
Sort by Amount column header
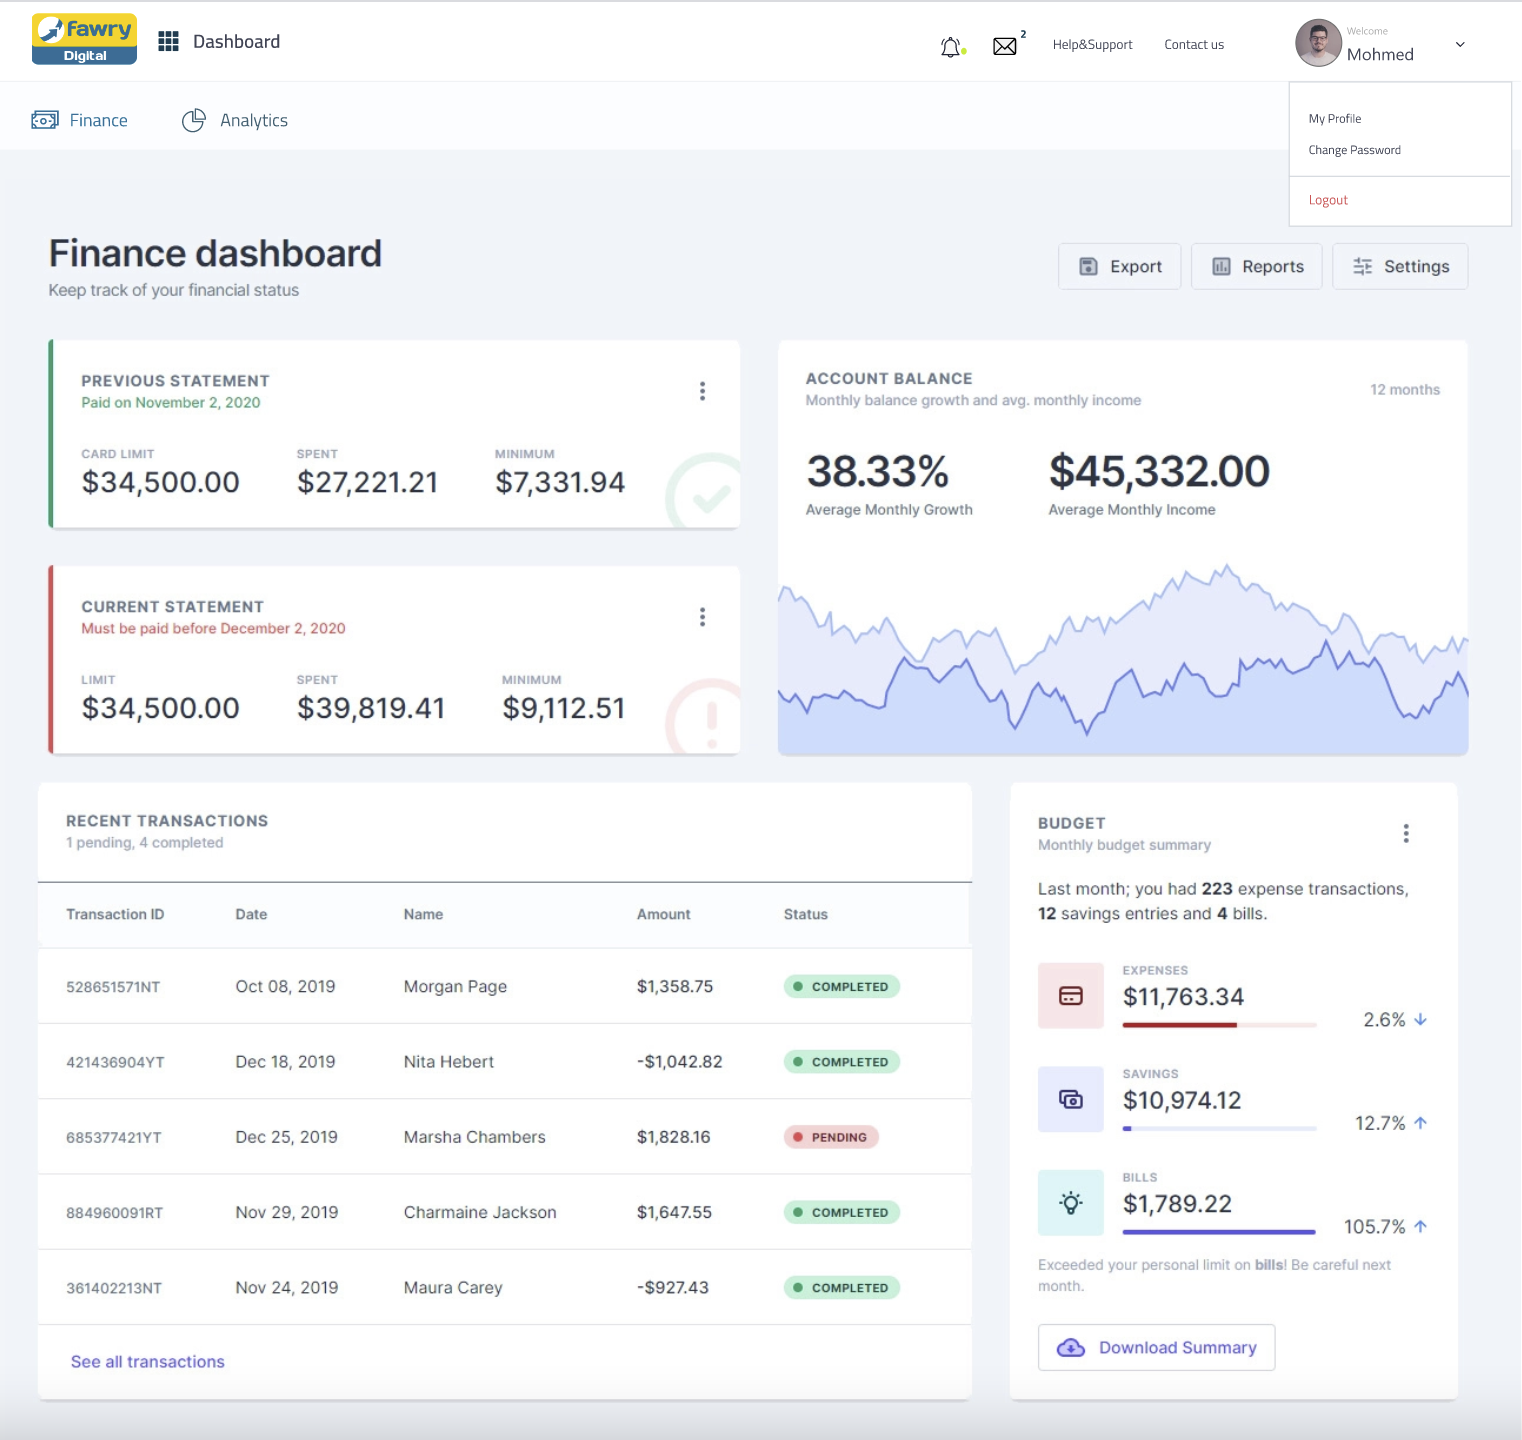point(663,915)
